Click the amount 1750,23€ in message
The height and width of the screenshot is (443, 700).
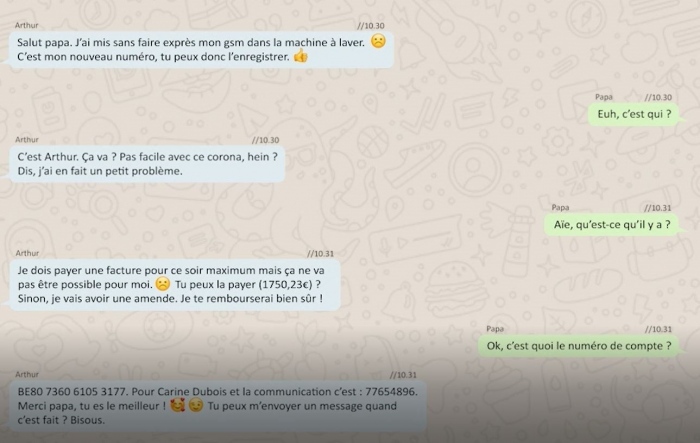285,284
